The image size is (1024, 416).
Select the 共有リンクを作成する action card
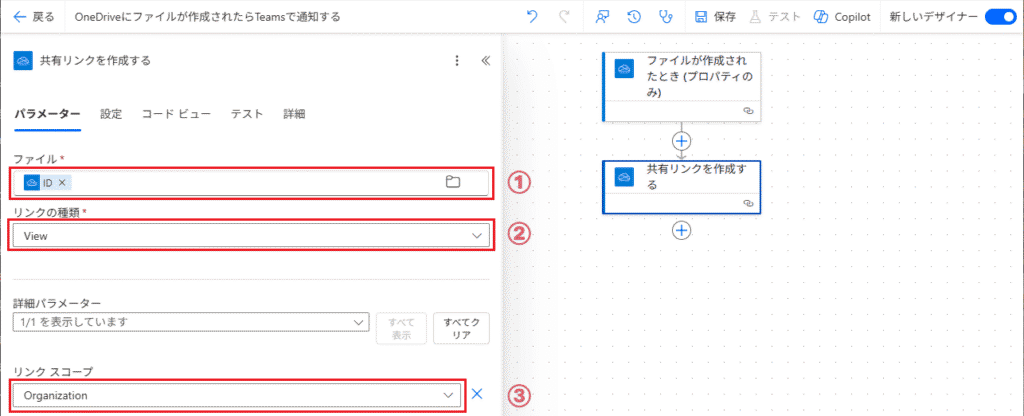click(x=682, y=187)
